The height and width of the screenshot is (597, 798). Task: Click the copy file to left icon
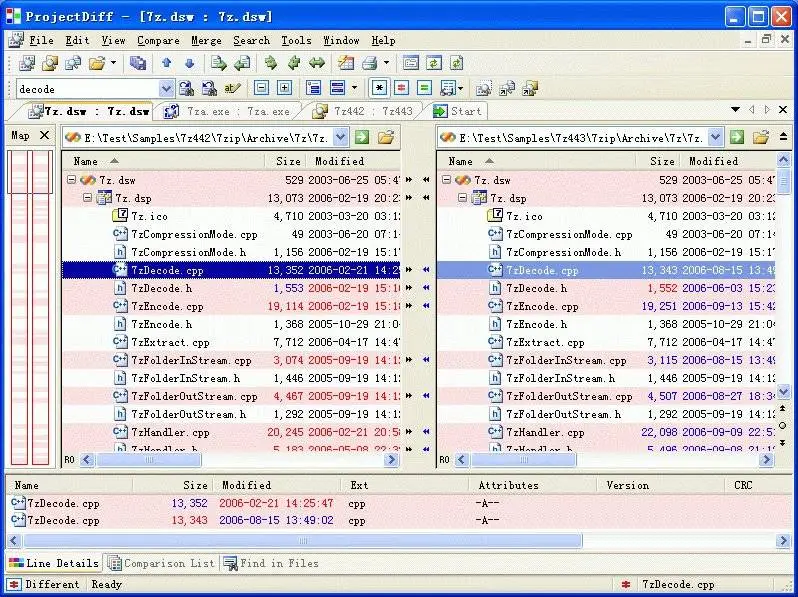(242, 63)
